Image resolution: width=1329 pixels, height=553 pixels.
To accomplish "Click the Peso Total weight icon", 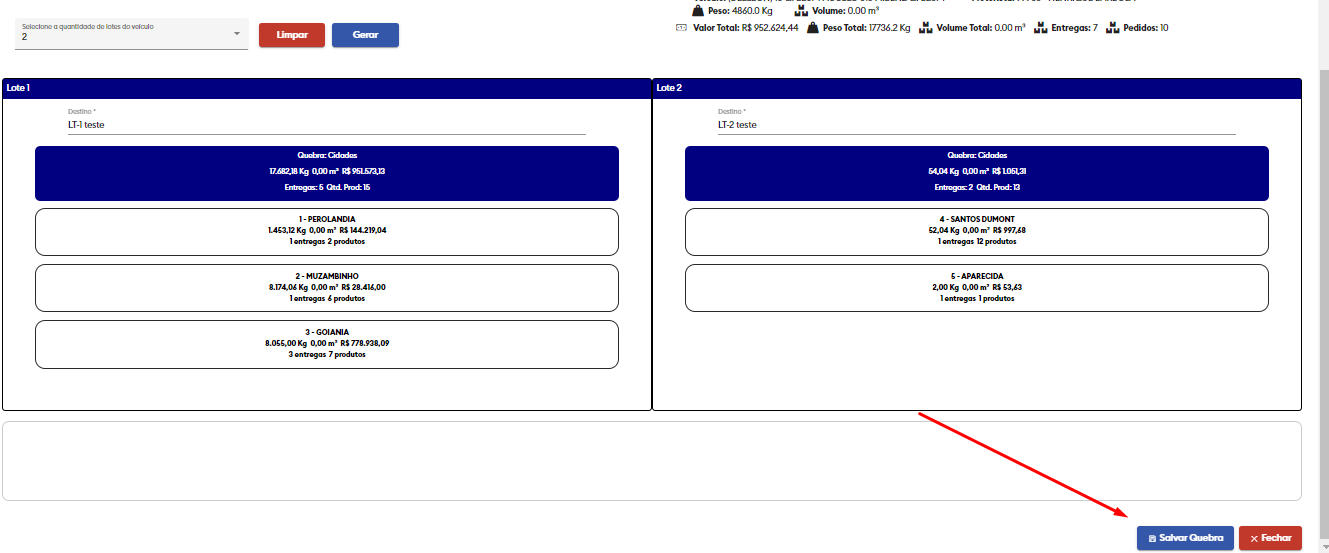I will click(x=813, y=27).
